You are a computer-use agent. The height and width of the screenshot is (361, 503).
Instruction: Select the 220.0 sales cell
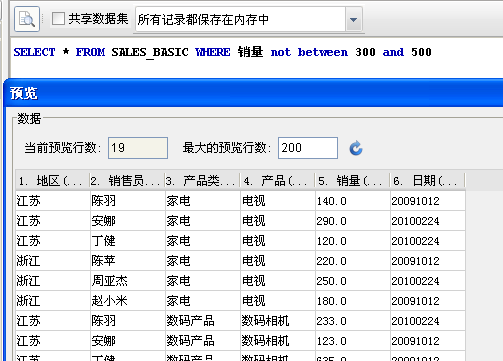[353, 261]
